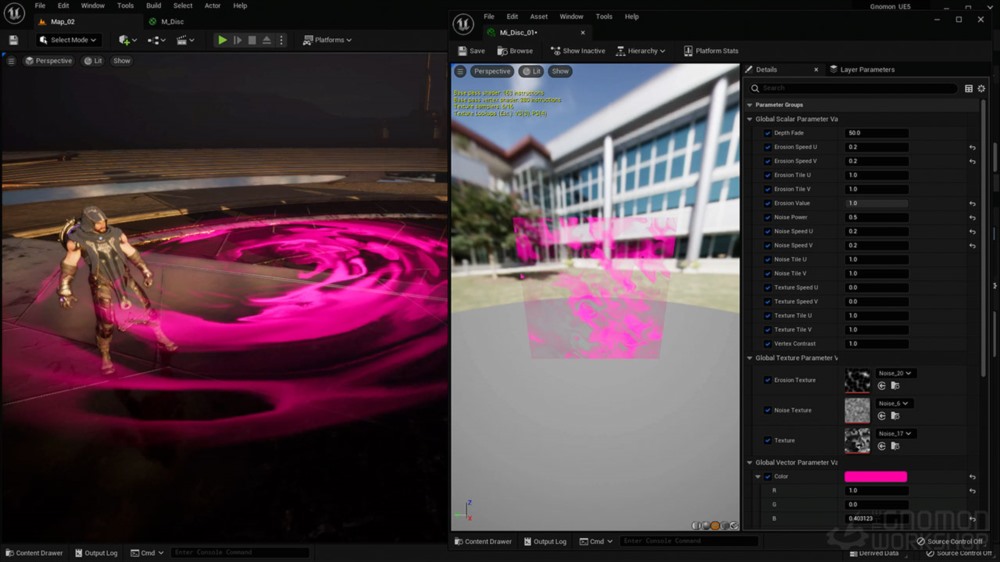Collapse the Color parameter RGB channels
This screenshot has height=562, width=1000.
[758, 477]
